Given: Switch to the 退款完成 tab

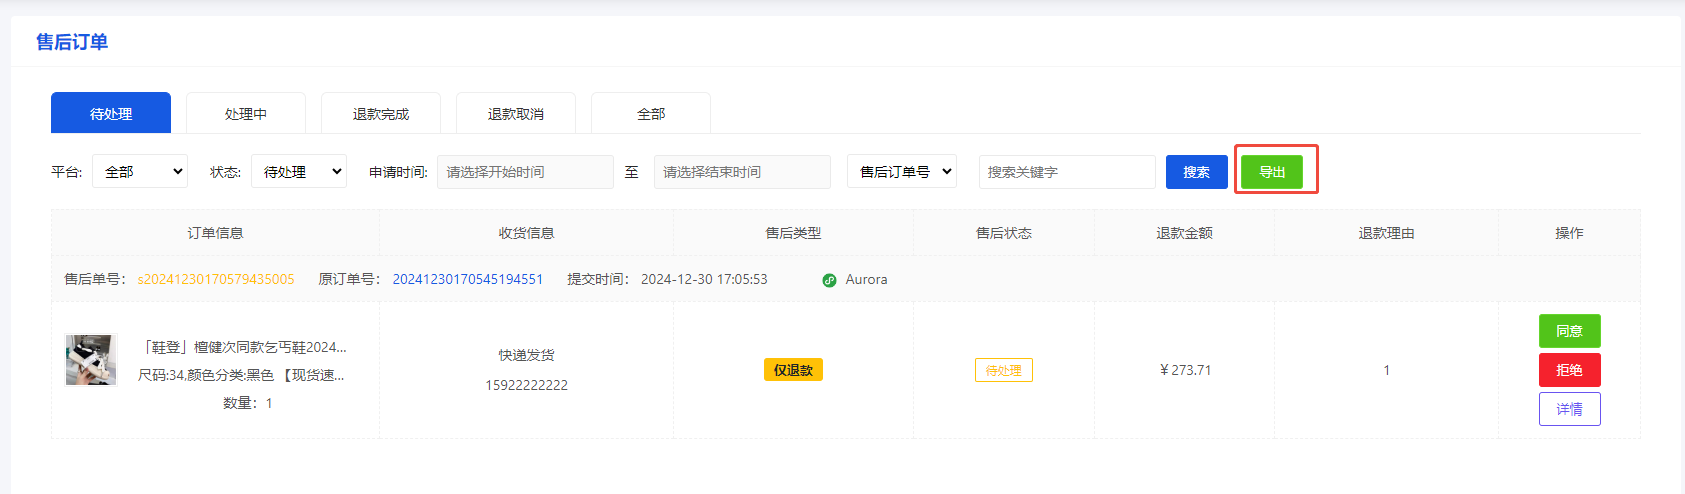Looking at the screenshot, I should (x=381, y=114).
